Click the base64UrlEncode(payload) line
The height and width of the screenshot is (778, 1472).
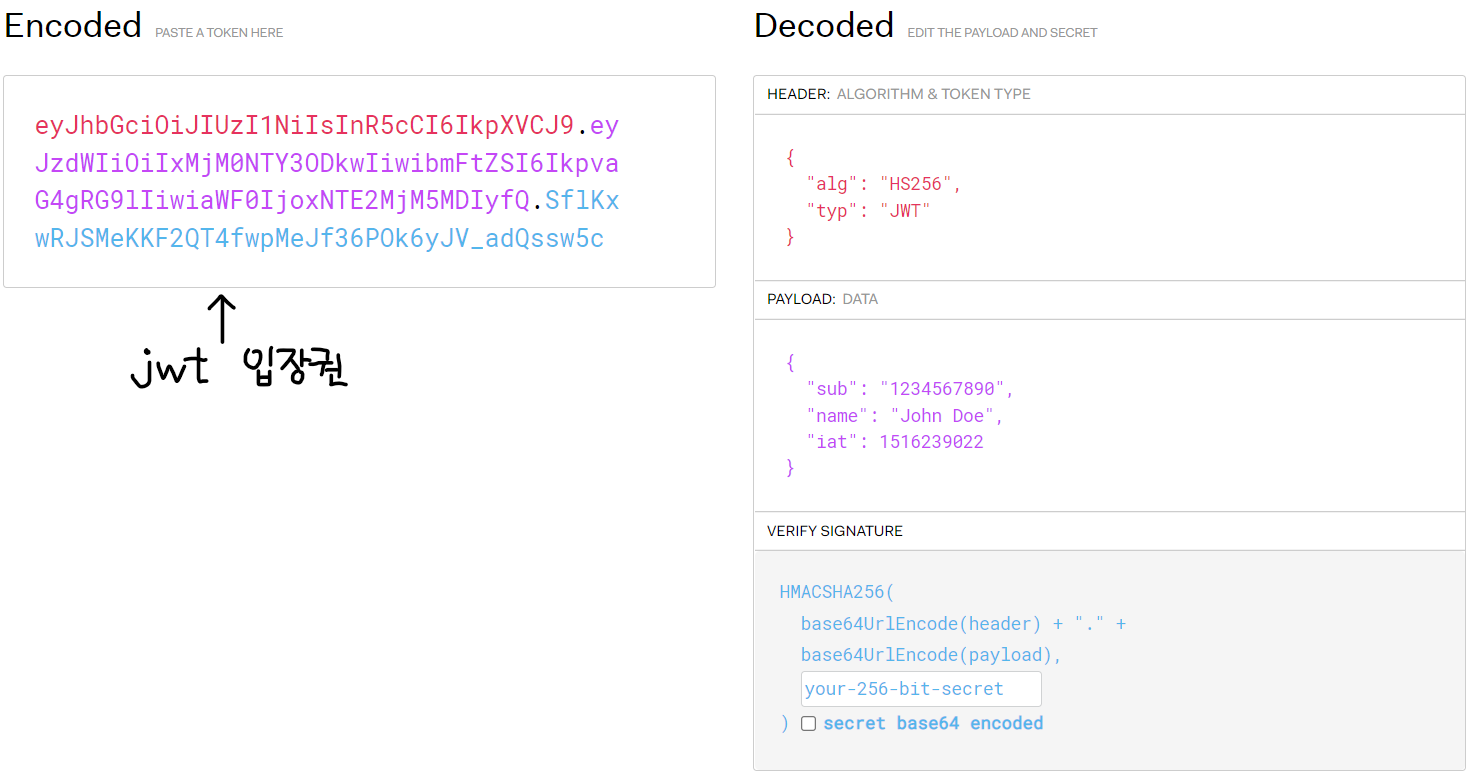coord(931,656)
